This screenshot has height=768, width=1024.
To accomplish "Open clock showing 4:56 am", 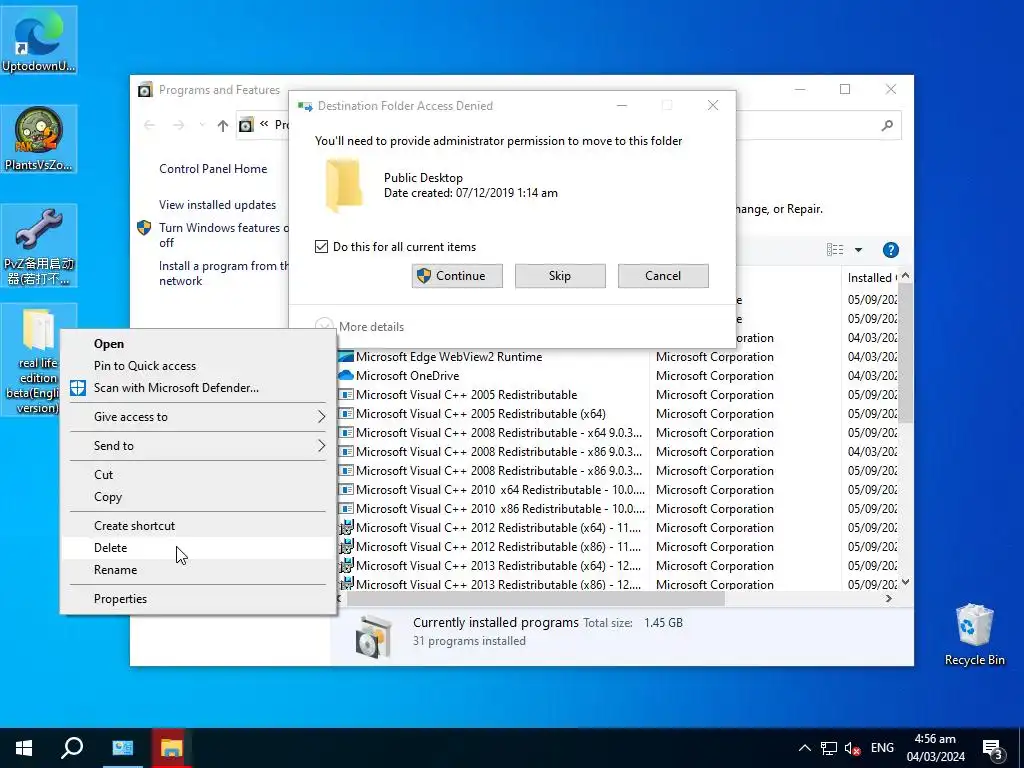I will pos(935,748).
